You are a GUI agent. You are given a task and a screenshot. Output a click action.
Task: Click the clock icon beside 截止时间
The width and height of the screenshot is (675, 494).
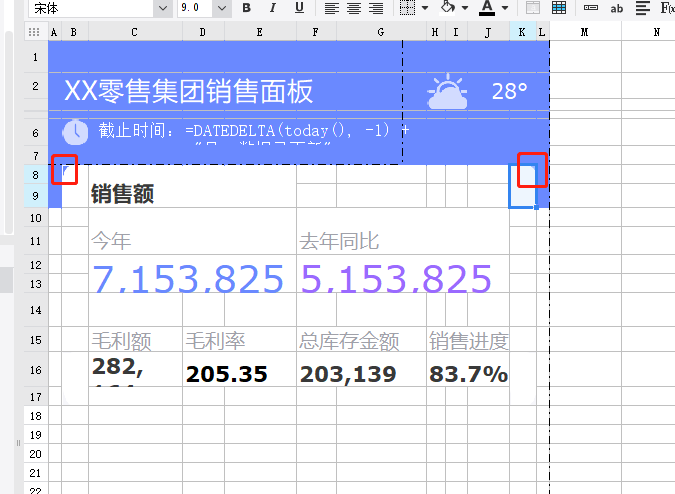75,133
